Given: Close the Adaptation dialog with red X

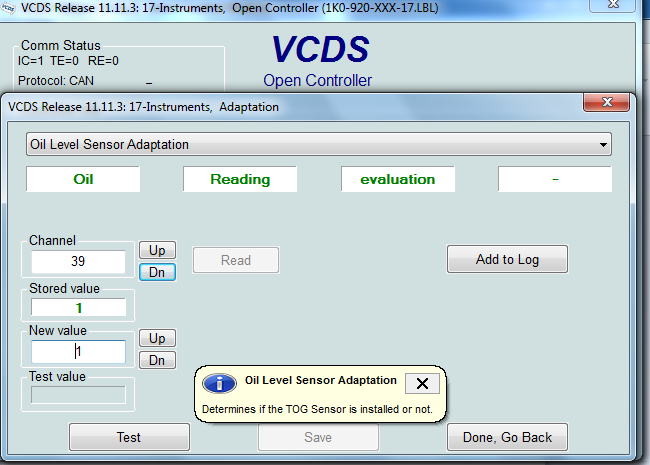Looking at the screenshot, I should (607, 102).
